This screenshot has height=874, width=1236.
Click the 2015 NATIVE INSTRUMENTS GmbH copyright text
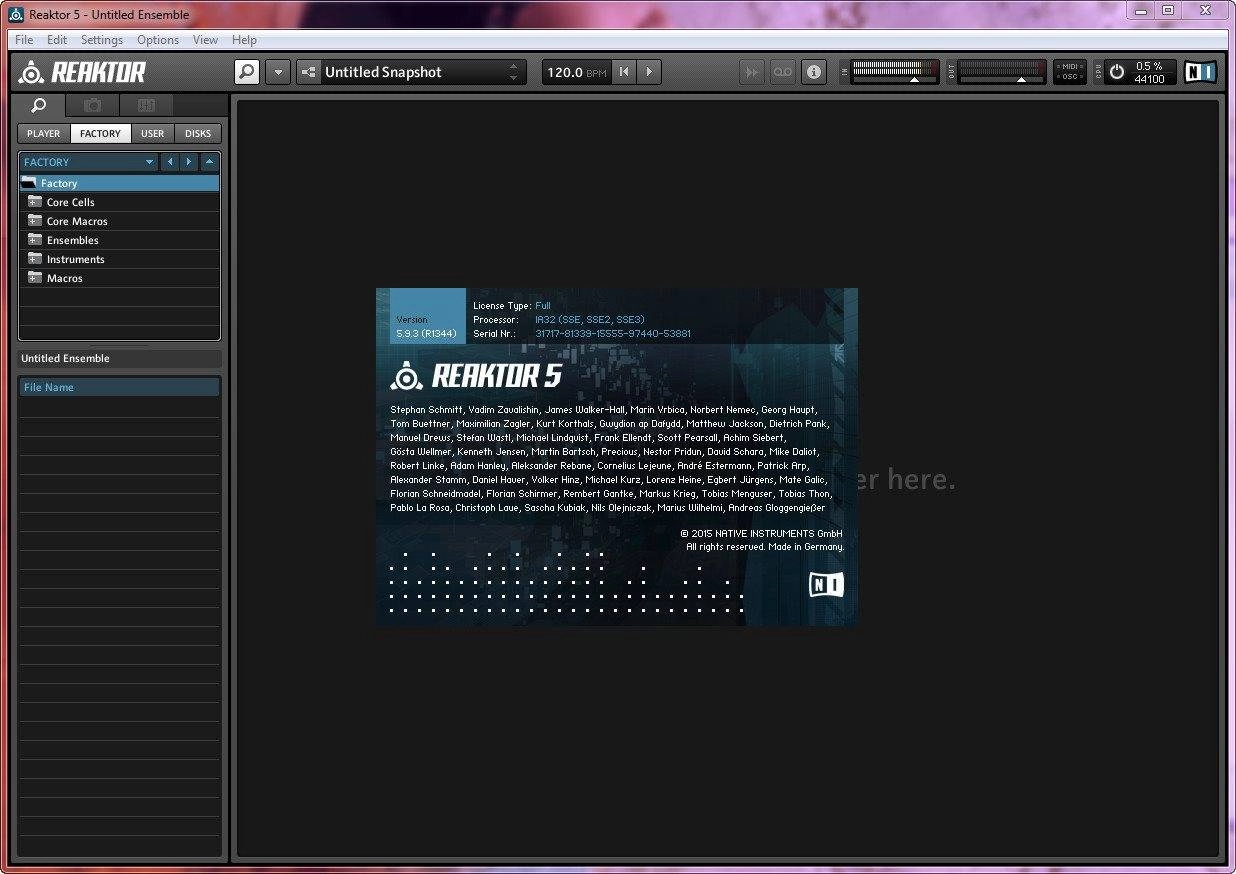[x=761, y=533]
